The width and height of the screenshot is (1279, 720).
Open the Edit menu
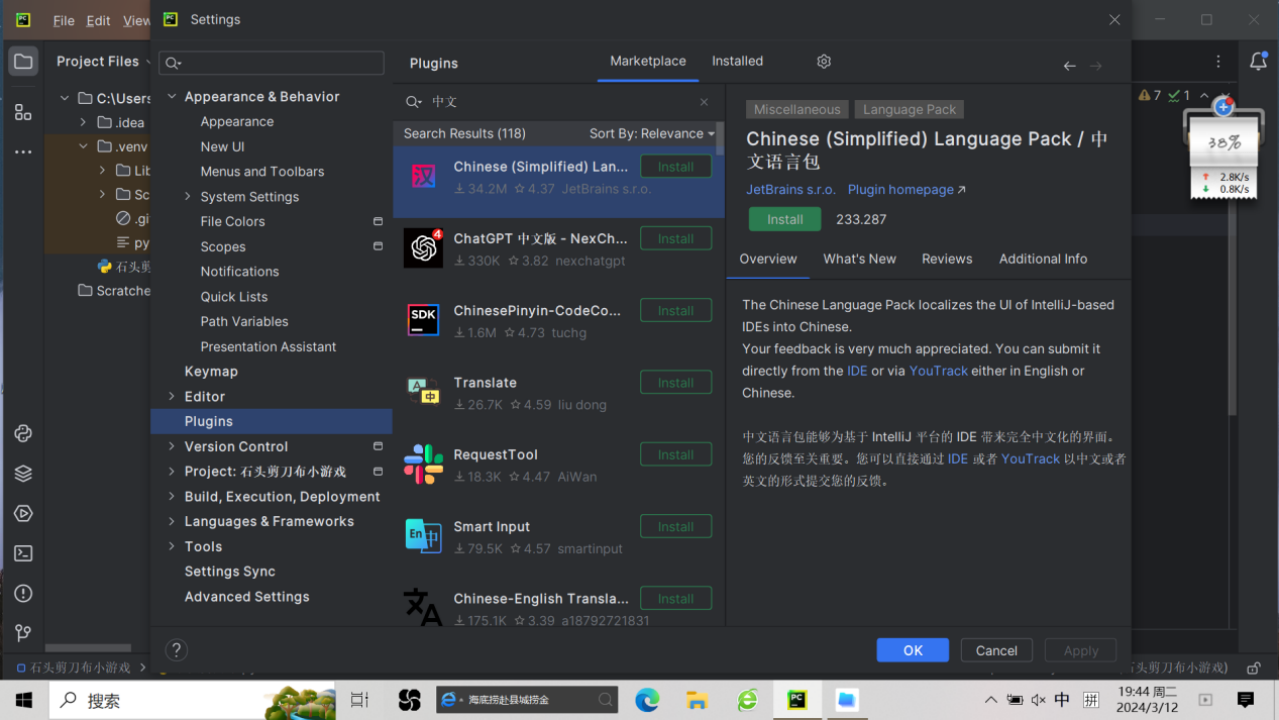(99, 20)
